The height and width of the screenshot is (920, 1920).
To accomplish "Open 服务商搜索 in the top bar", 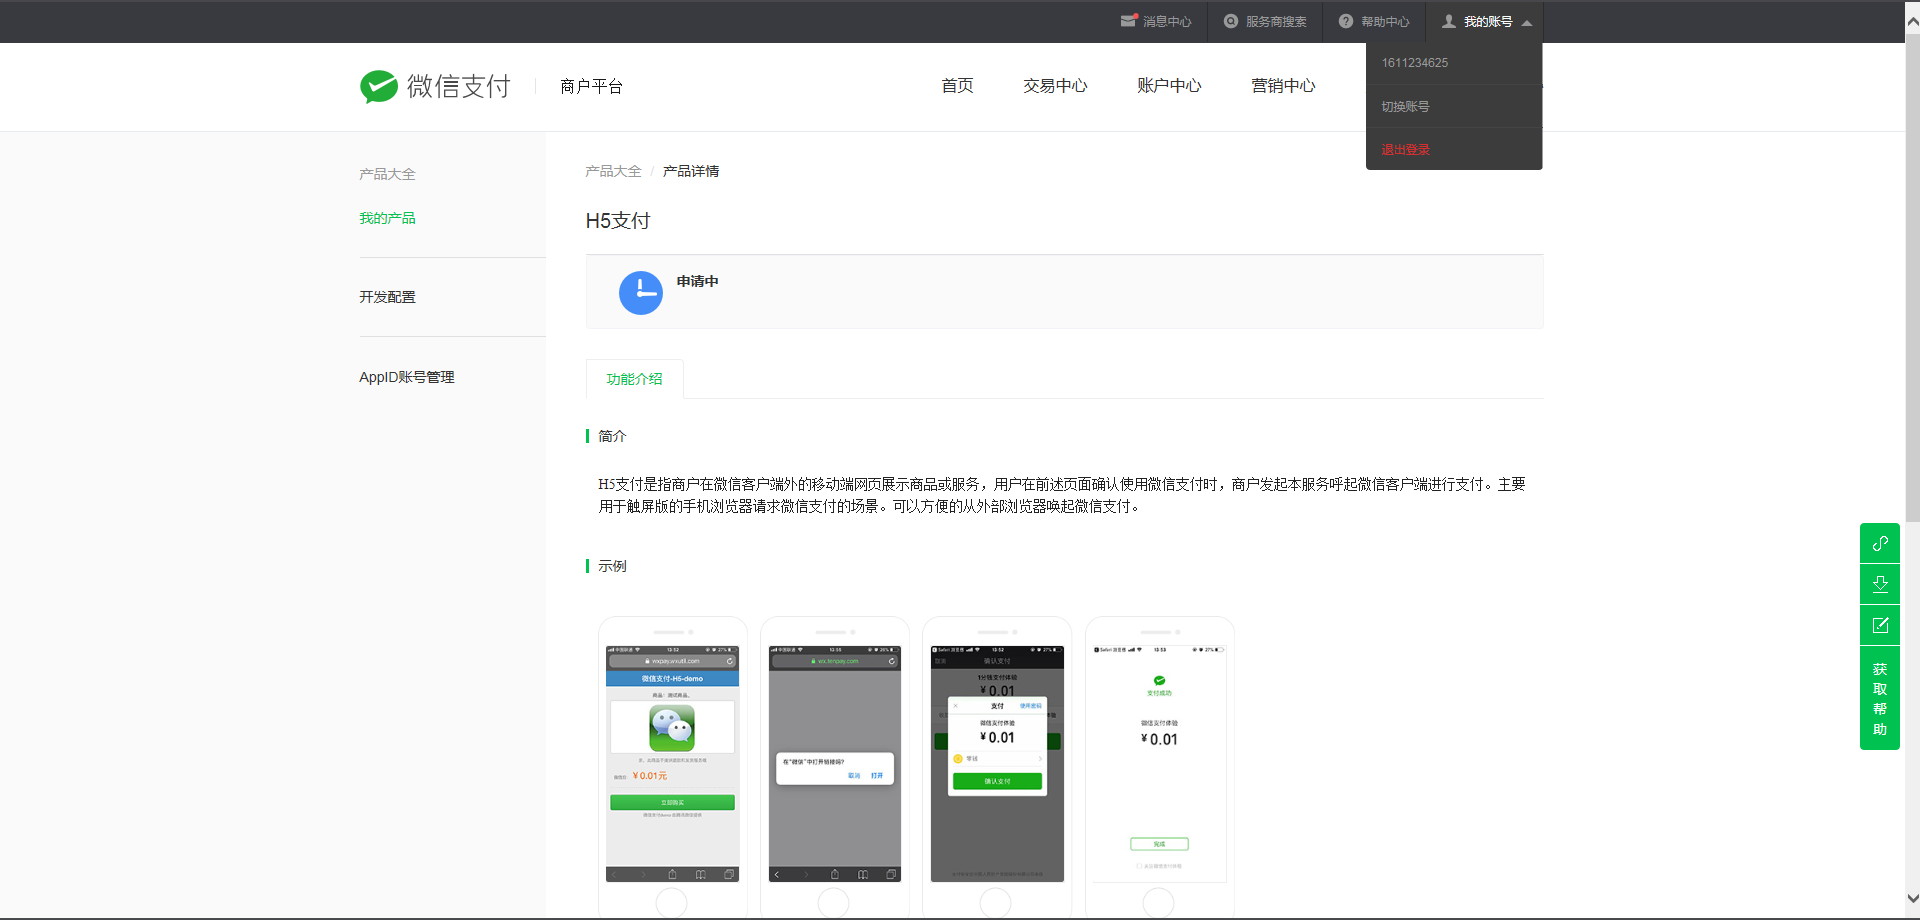I will [1276, 21].
